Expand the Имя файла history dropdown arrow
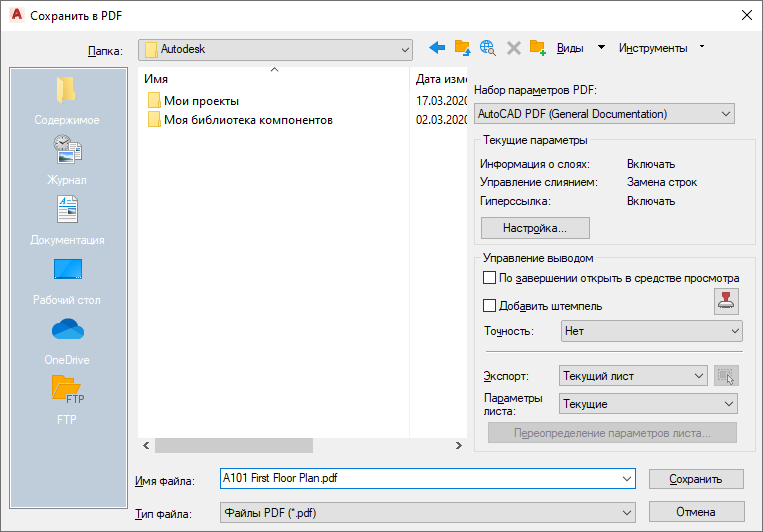Image resolution: width=763 pixels, height=532 pixels. 627,479
